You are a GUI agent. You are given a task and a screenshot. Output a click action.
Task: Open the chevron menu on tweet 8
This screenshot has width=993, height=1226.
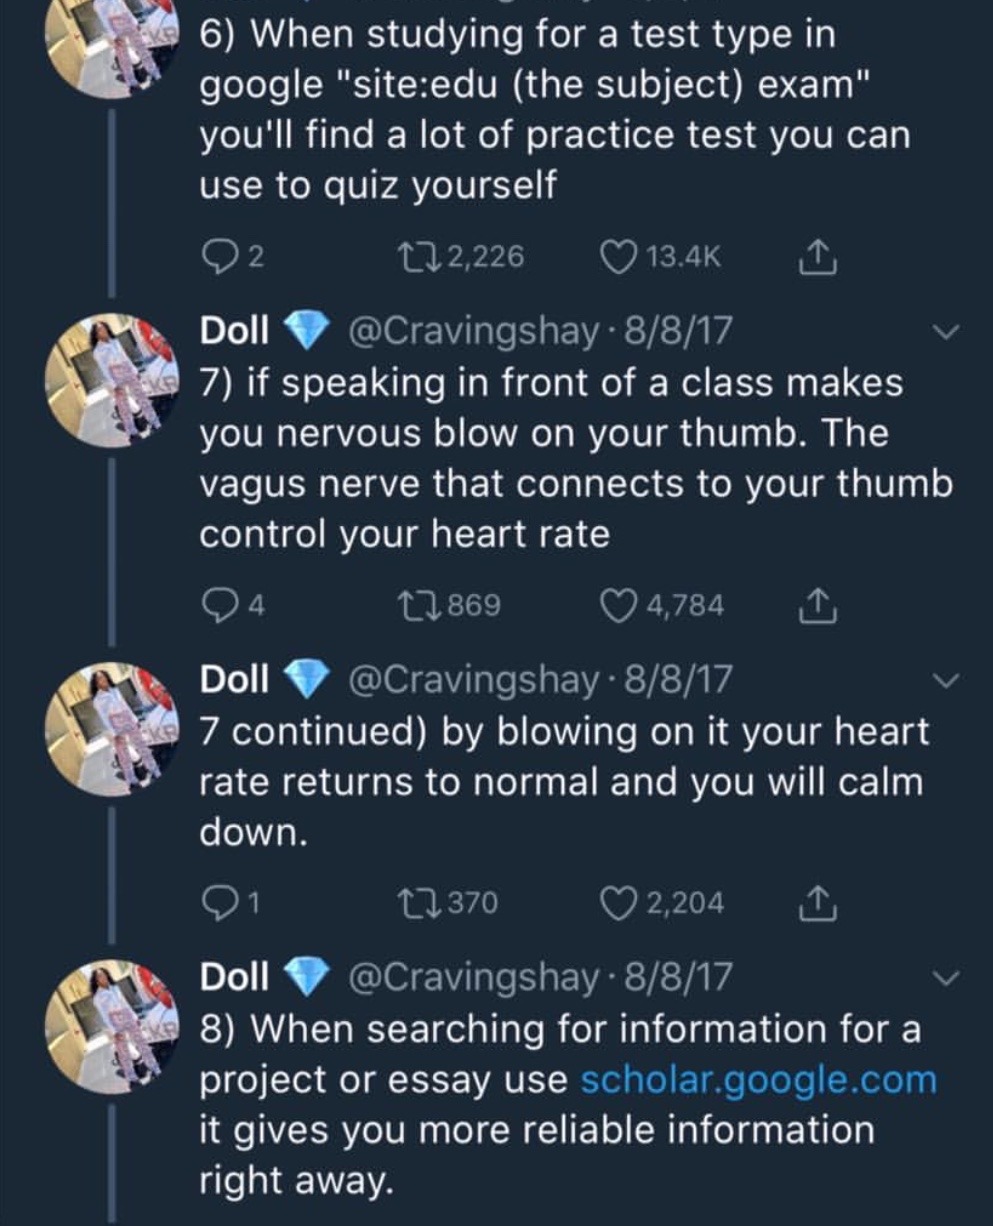pyautogui.click(x=948, y=976)
